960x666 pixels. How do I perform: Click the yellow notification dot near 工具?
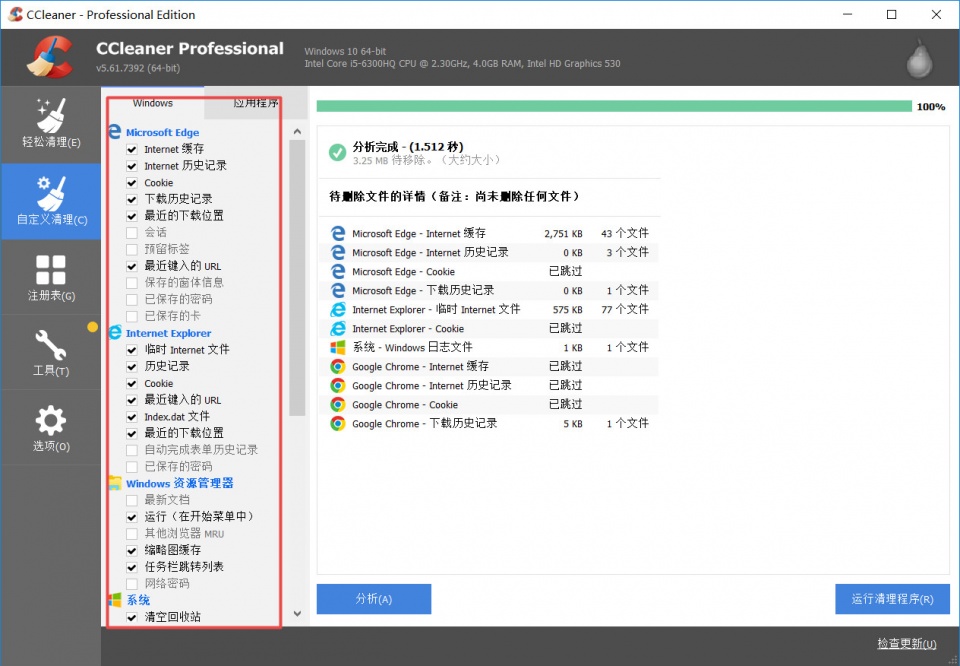click(92, 327)
